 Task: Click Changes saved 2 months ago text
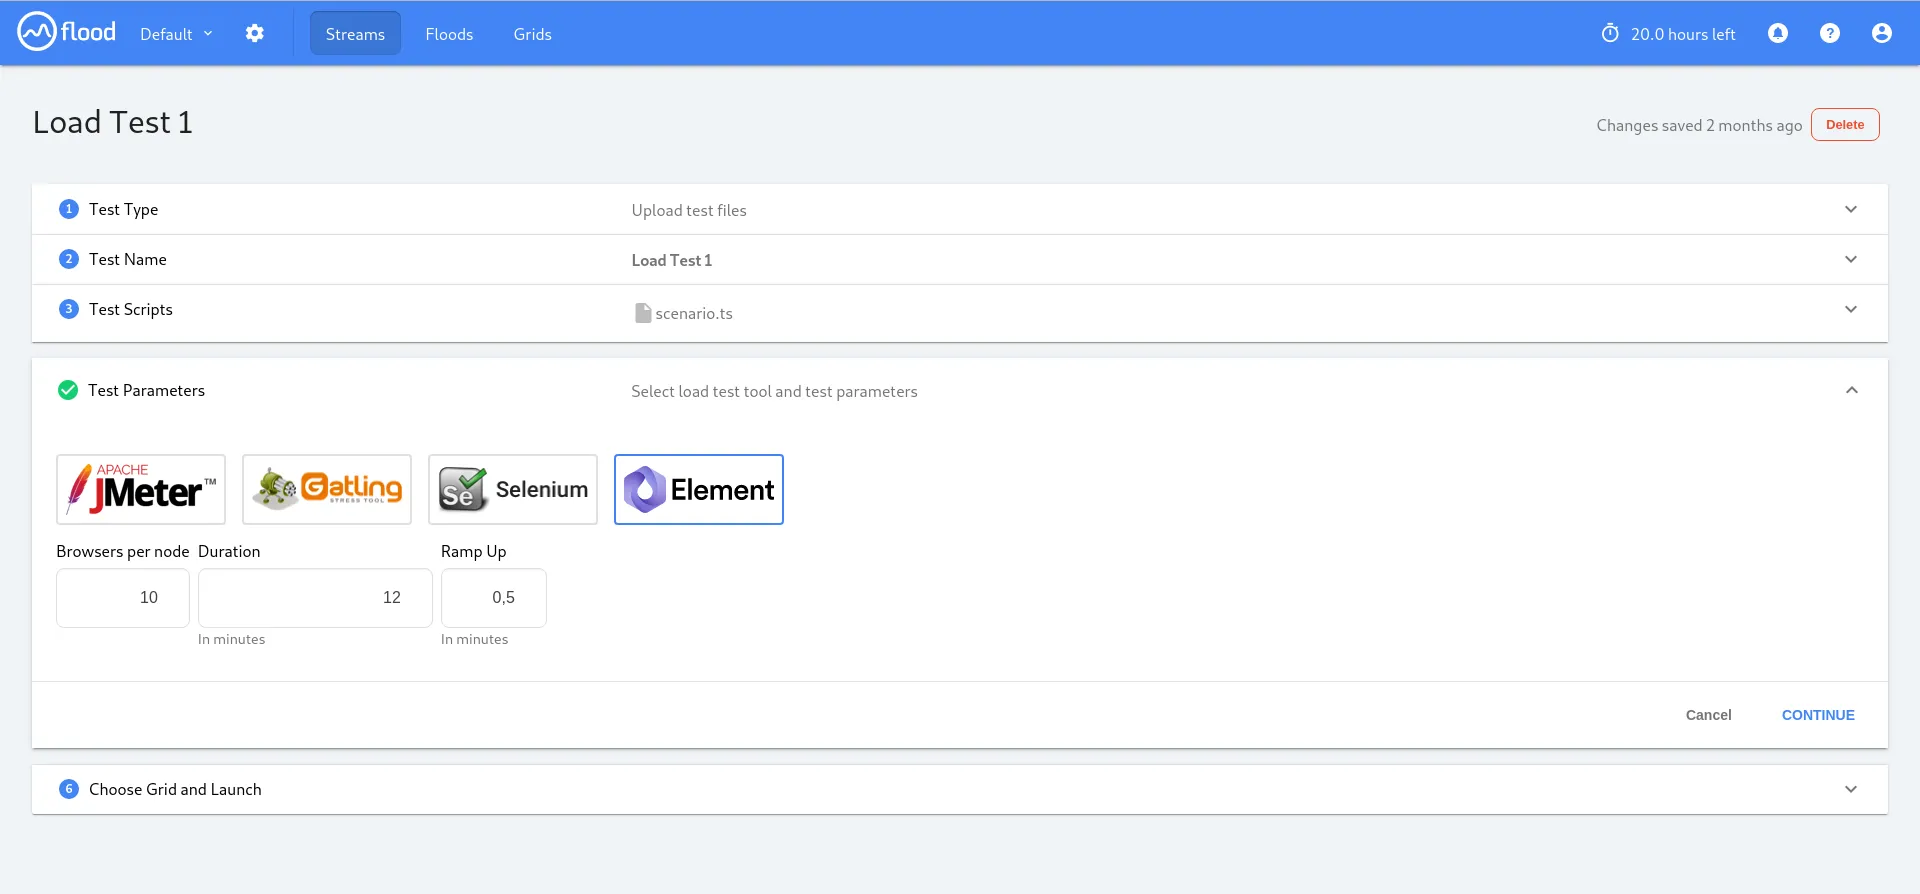1699,125
